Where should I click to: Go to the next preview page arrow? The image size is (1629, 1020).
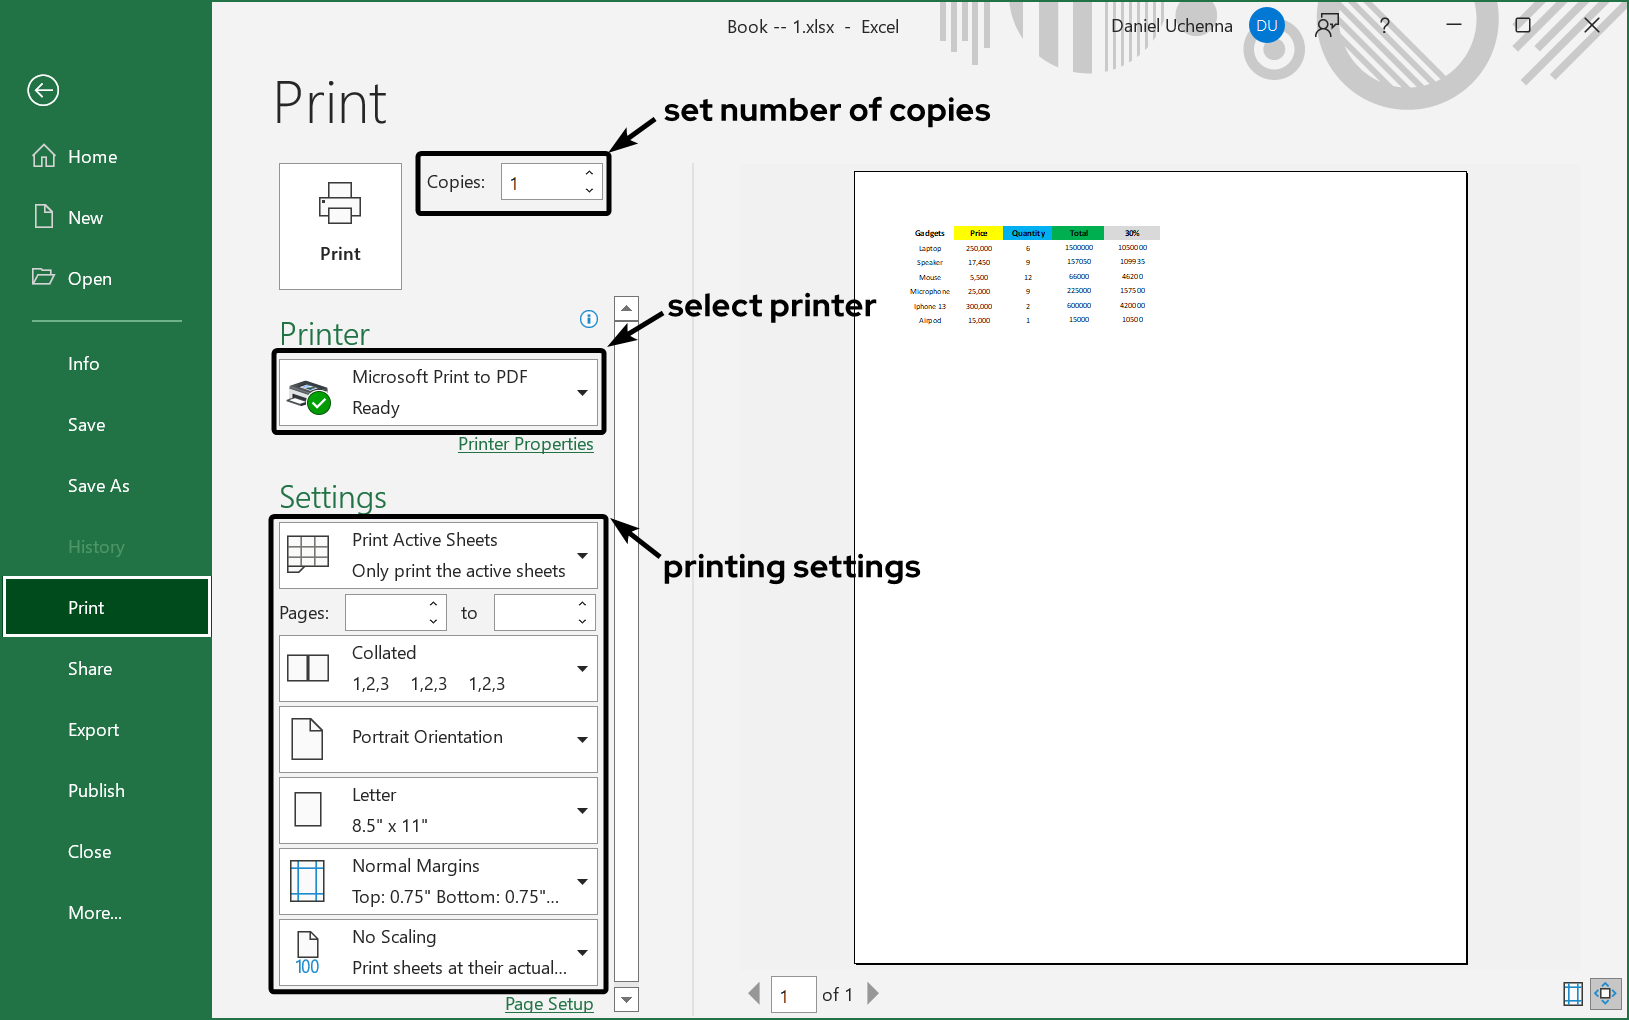[873, 993]
